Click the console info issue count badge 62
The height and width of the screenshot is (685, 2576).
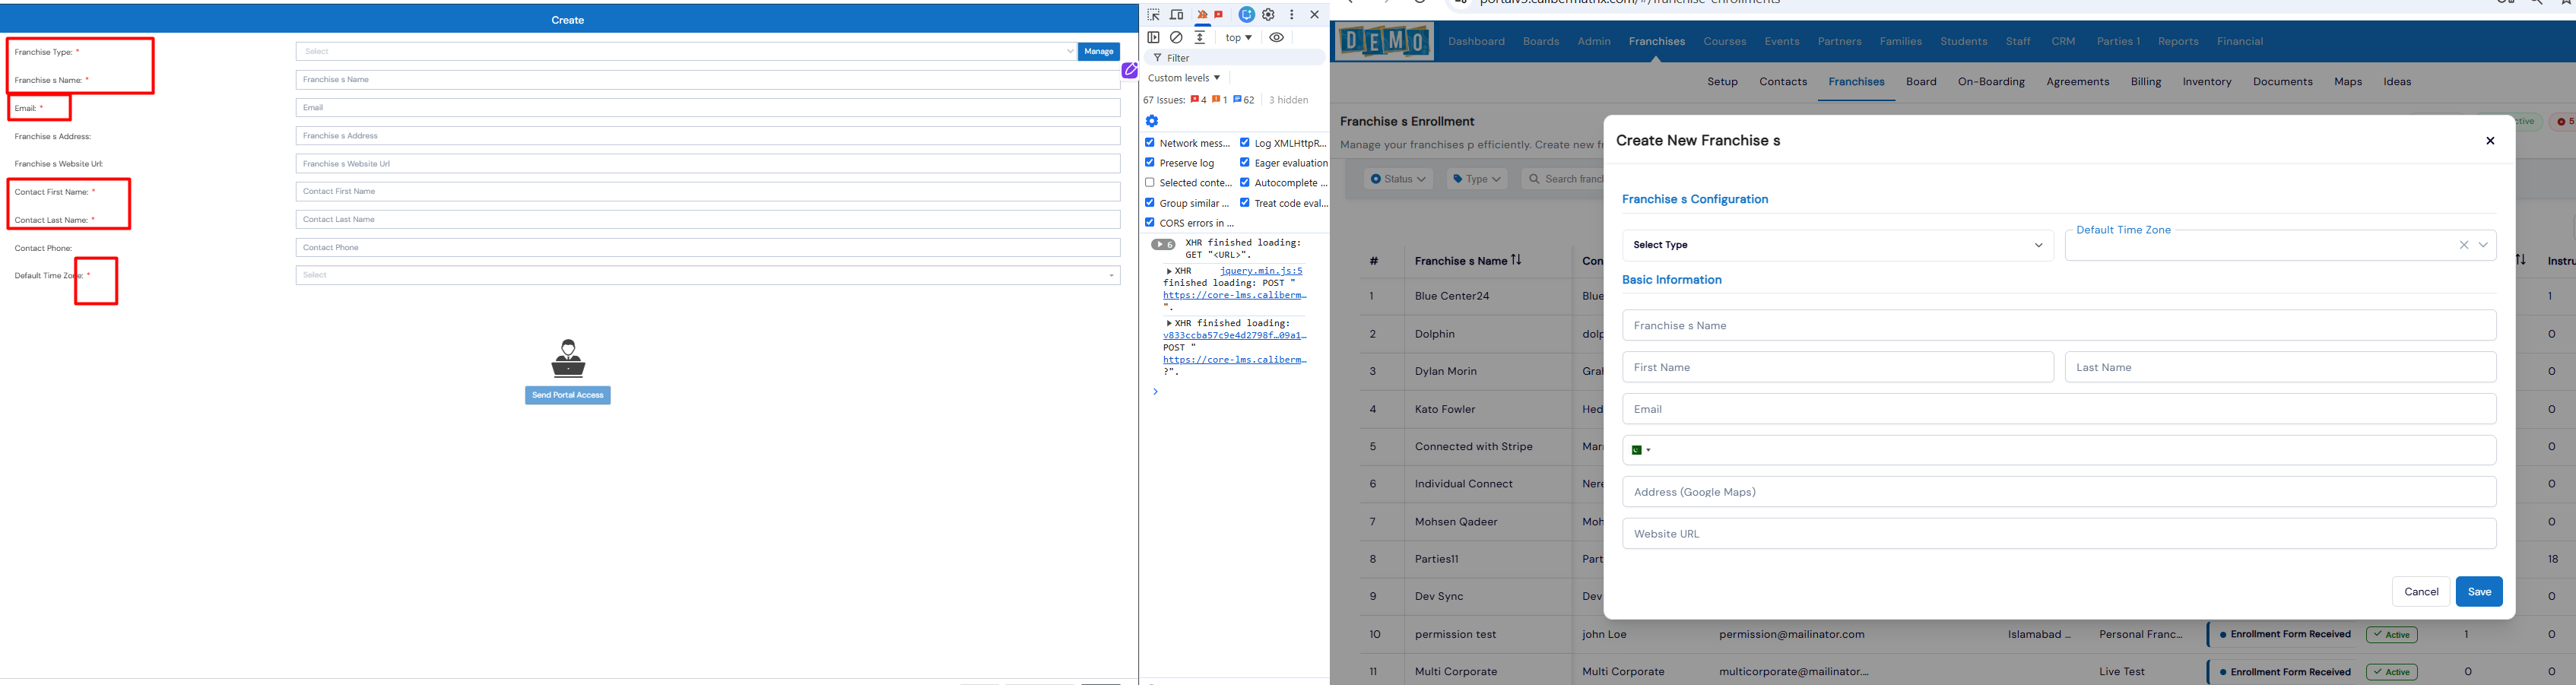coord(1244,100)
